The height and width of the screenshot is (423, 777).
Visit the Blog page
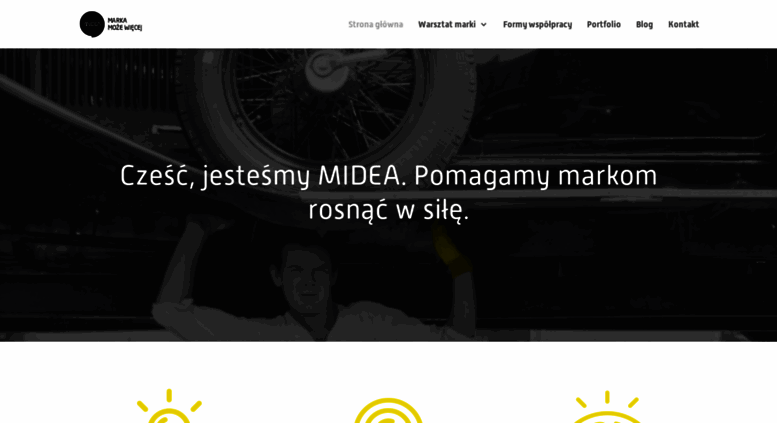click(x=644, y=24)
